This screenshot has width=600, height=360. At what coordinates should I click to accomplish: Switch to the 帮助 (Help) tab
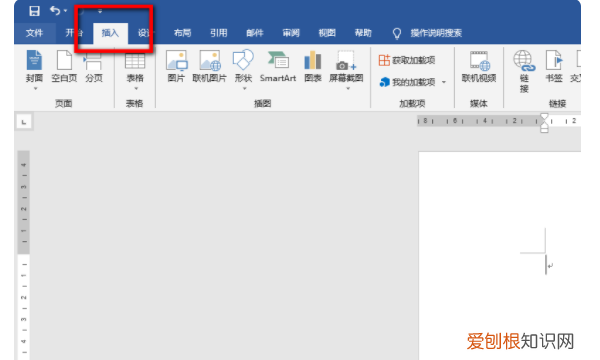(x=363, y=33)
